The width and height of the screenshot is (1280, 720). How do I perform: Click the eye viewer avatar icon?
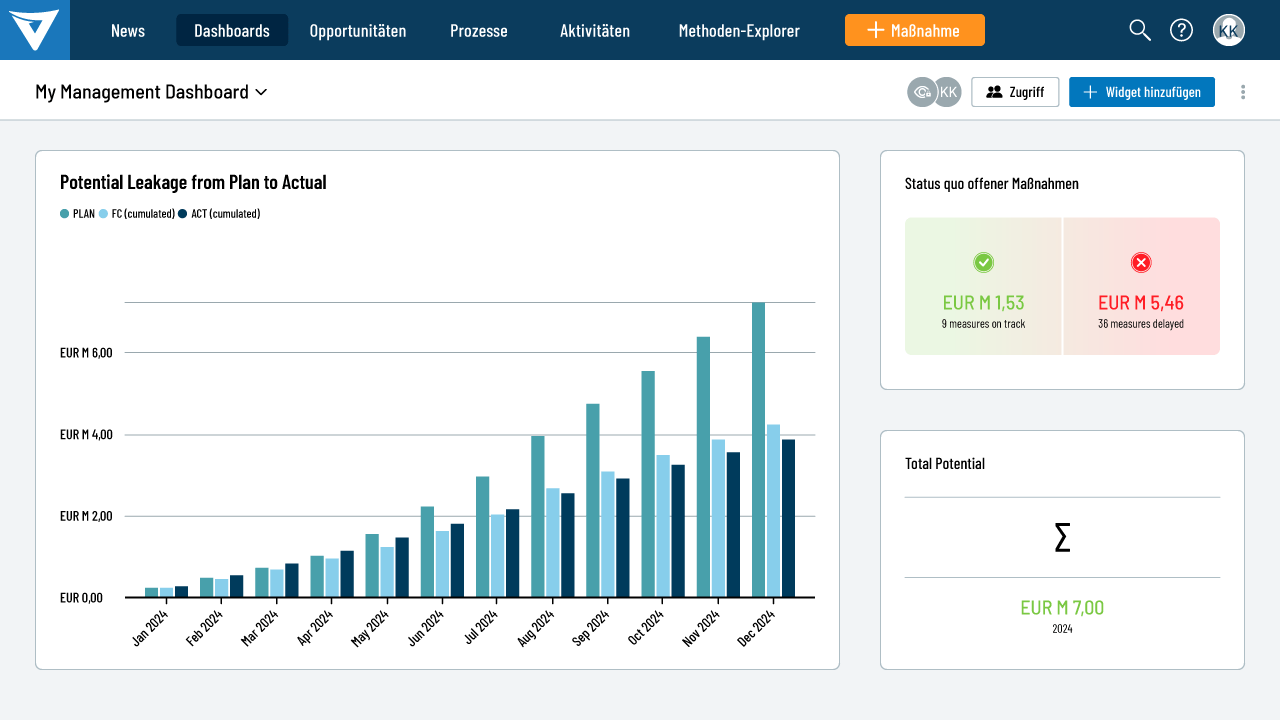click(x=921, y=92)
